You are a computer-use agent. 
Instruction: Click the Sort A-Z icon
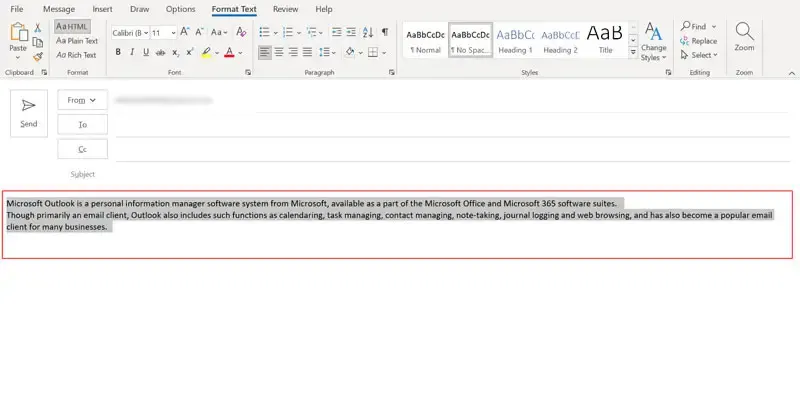coord(366,32)
